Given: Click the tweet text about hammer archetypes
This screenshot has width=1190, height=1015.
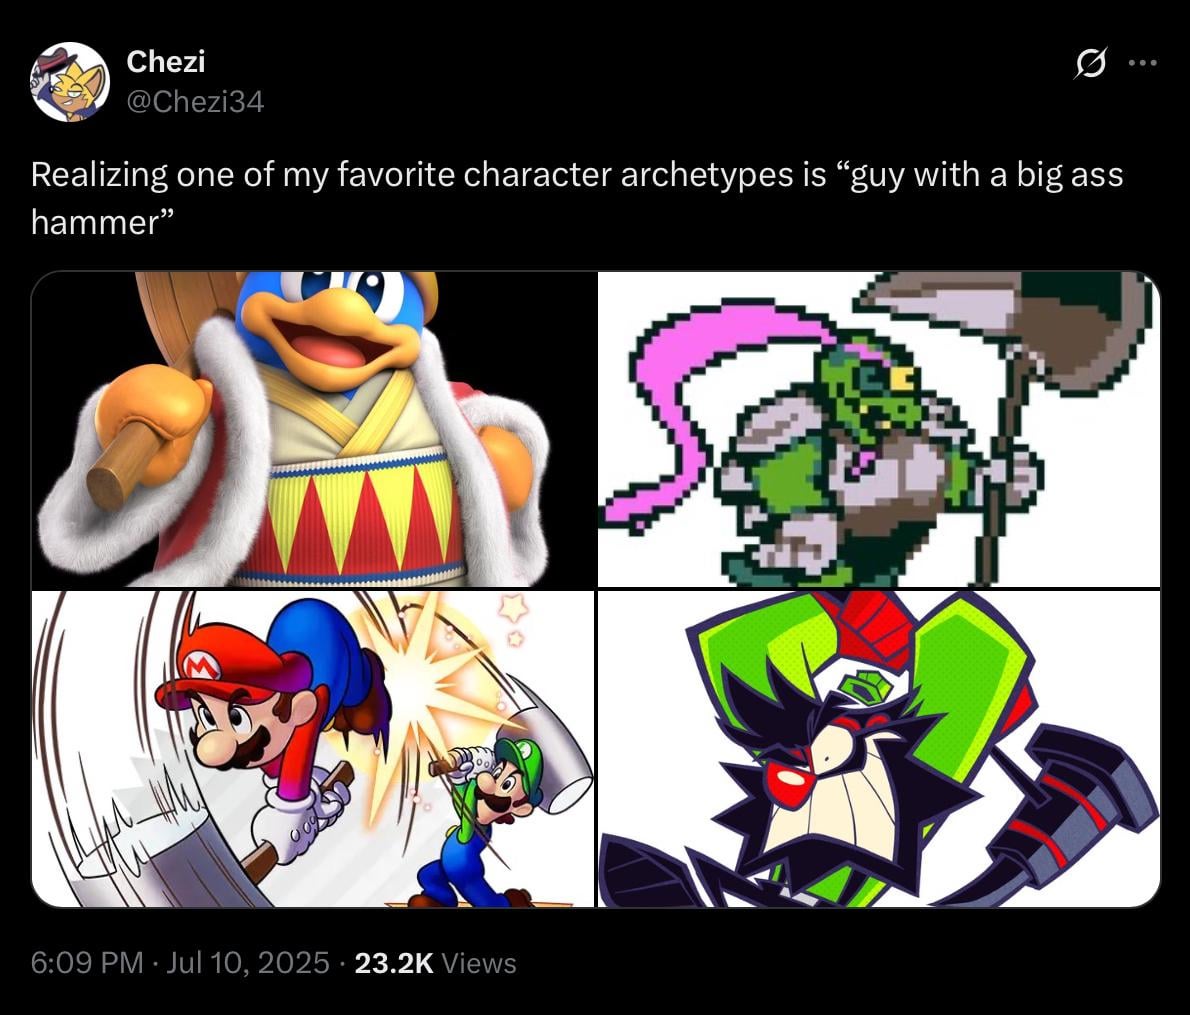Looking at the screenshot, I should [x=577, y=198].
